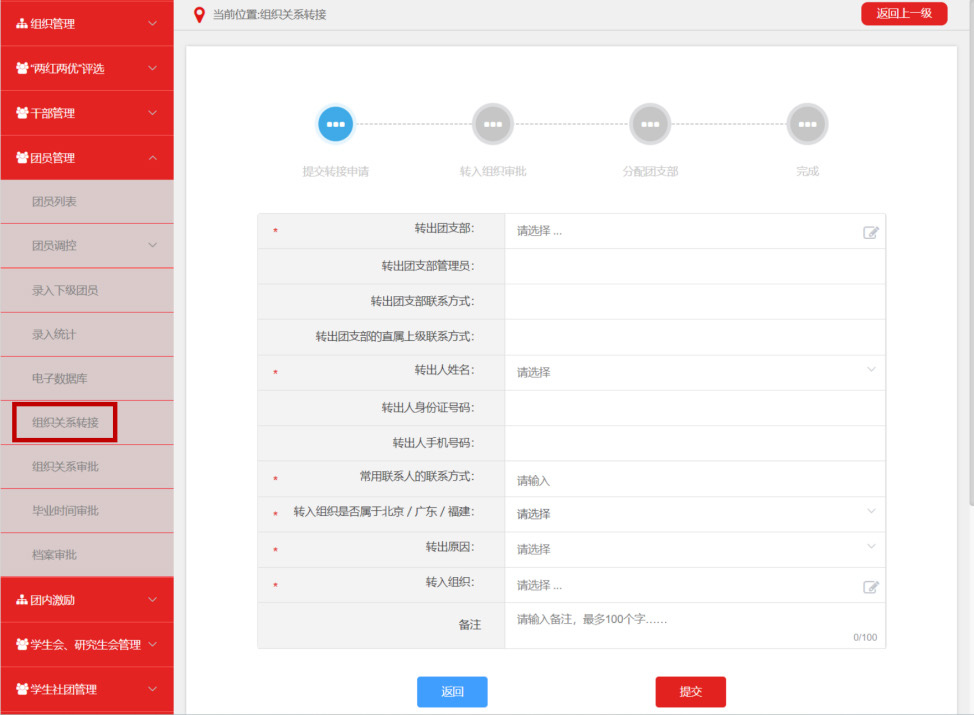Image resolution: width=974 pixels, height=715 pixels.
Task: Click the red location pin icon
Action: [199, 15]
